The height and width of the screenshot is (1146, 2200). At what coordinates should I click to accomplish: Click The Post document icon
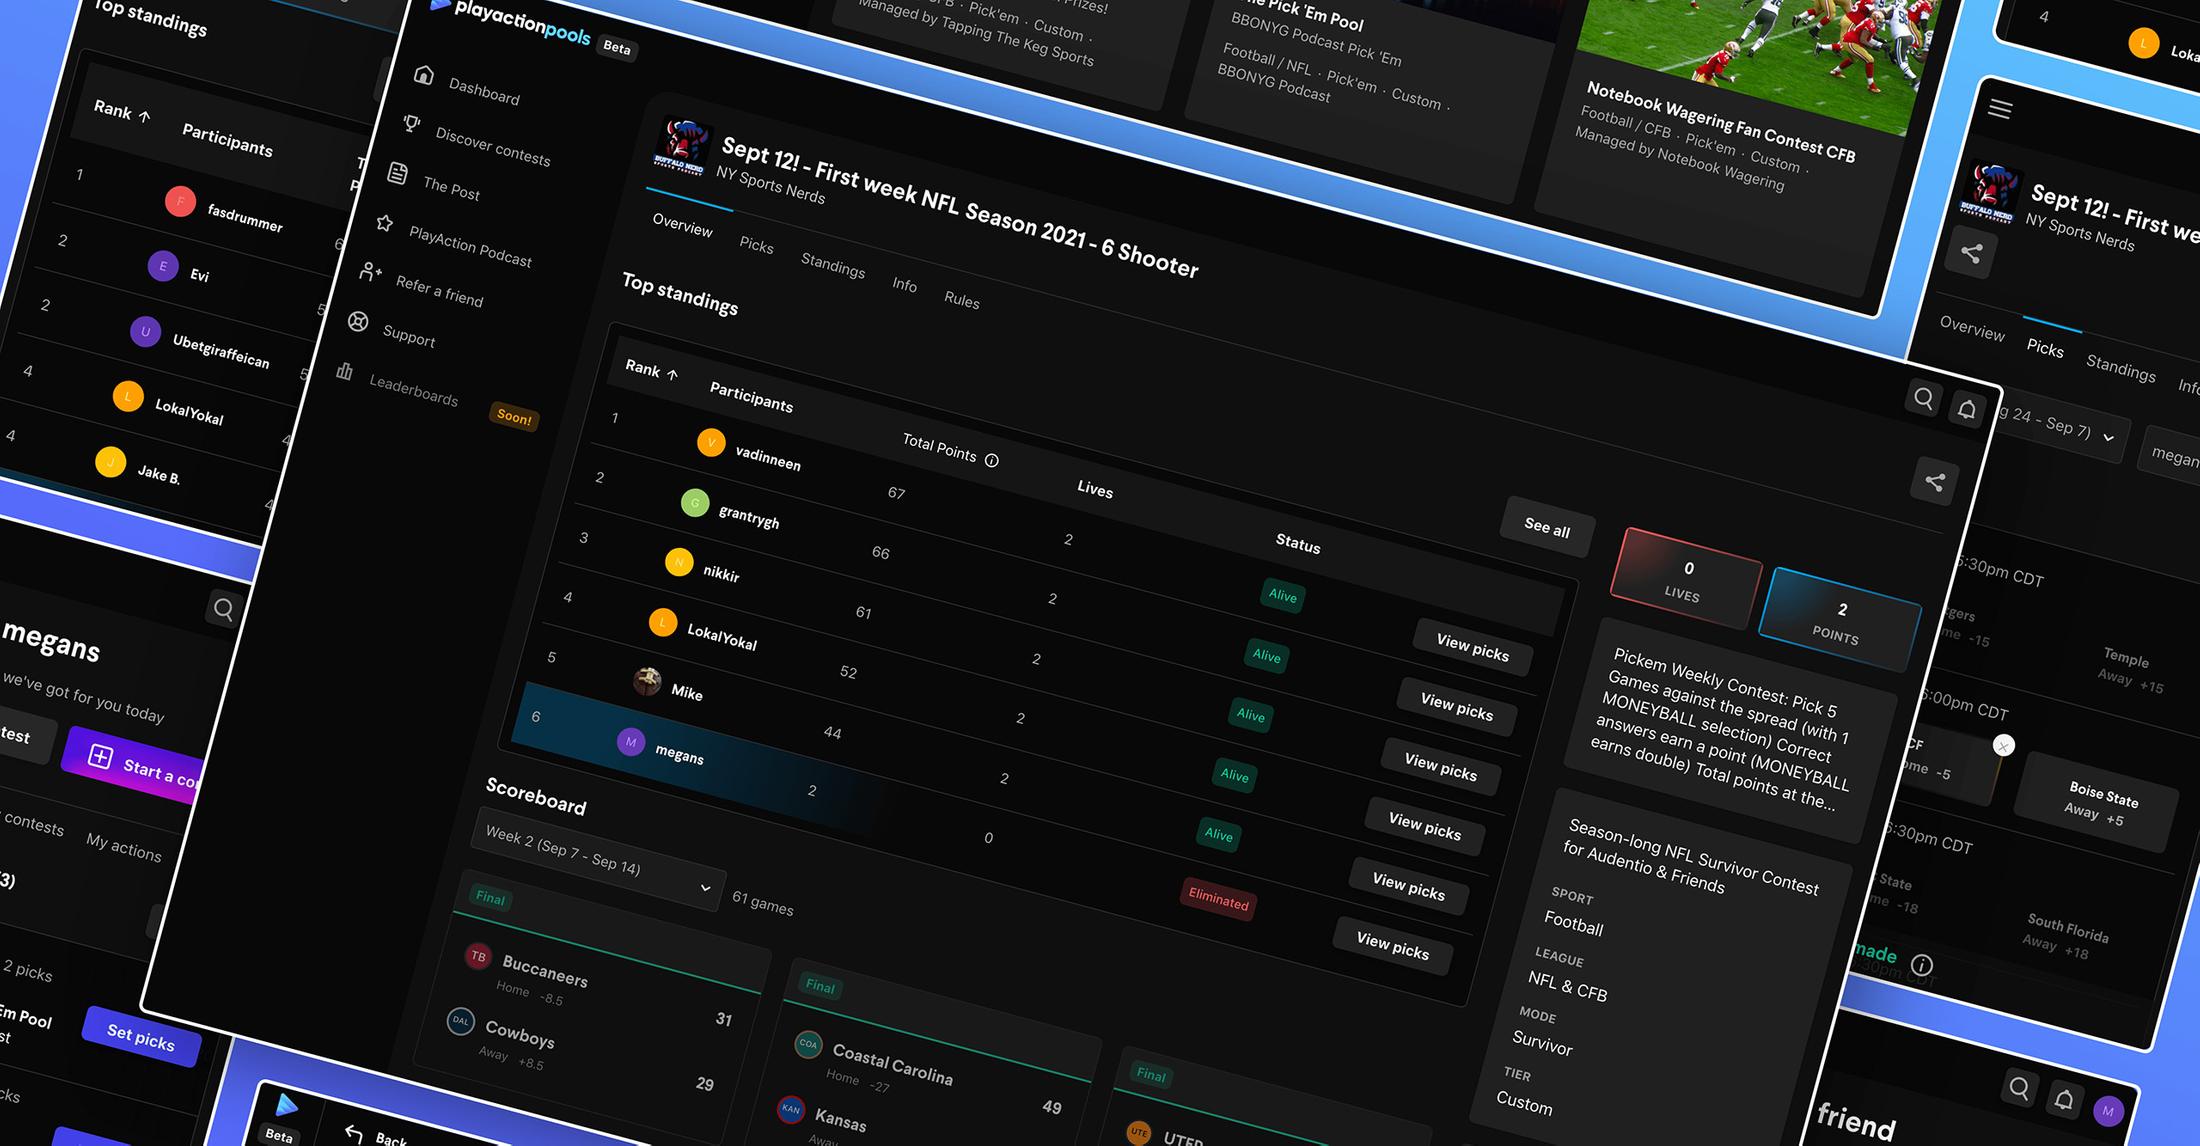pyautogui.click(x=398, y=173)
